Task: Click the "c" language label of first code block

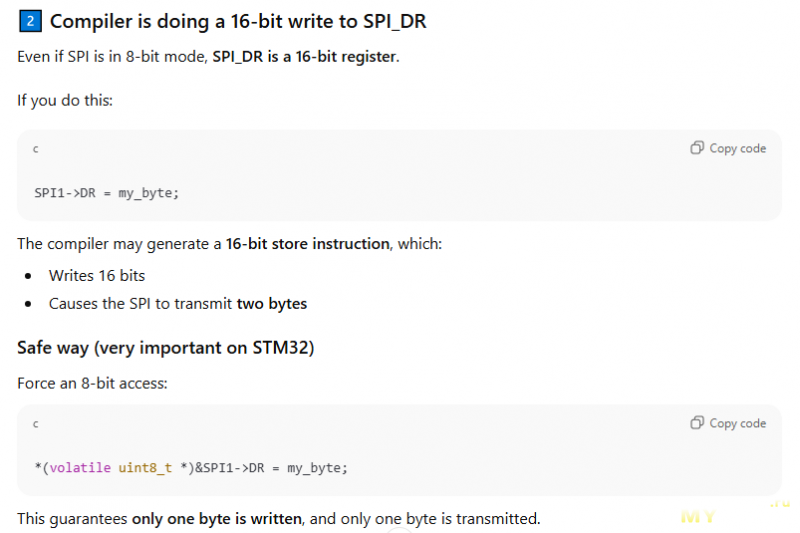Action: 36,149
